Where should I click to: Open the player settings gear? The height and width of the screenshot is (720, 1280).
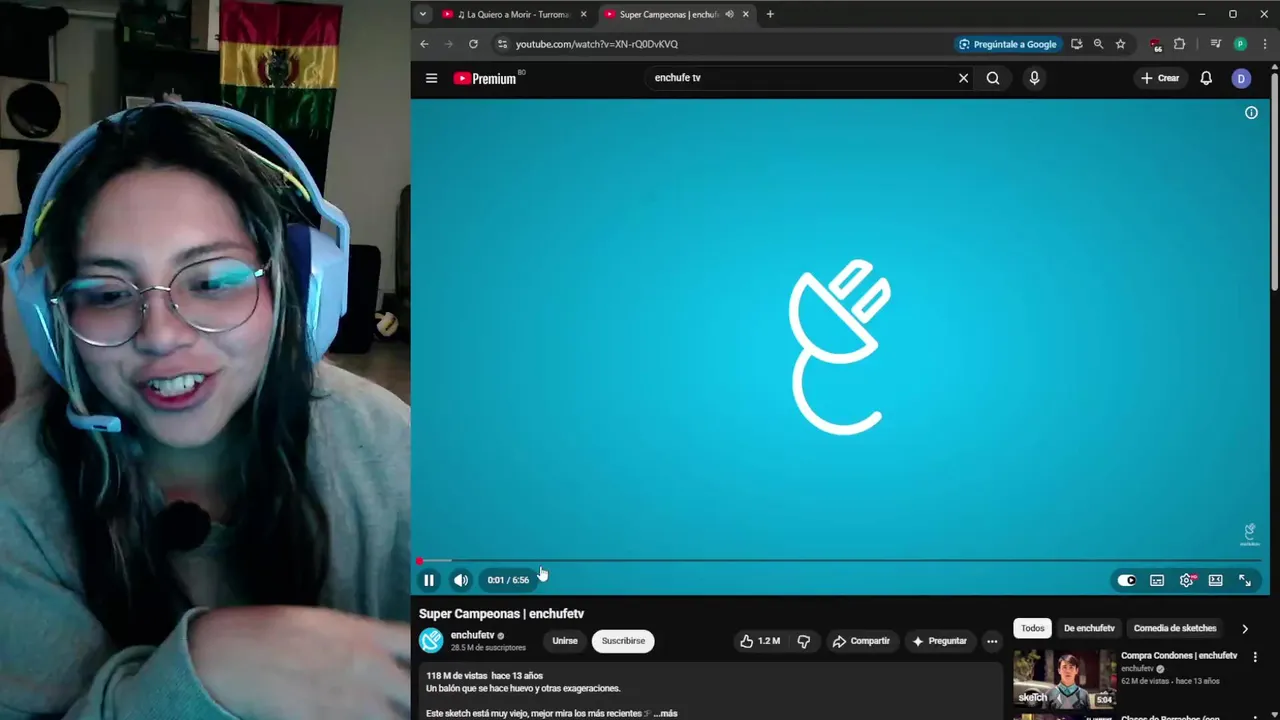[1187, 580]
